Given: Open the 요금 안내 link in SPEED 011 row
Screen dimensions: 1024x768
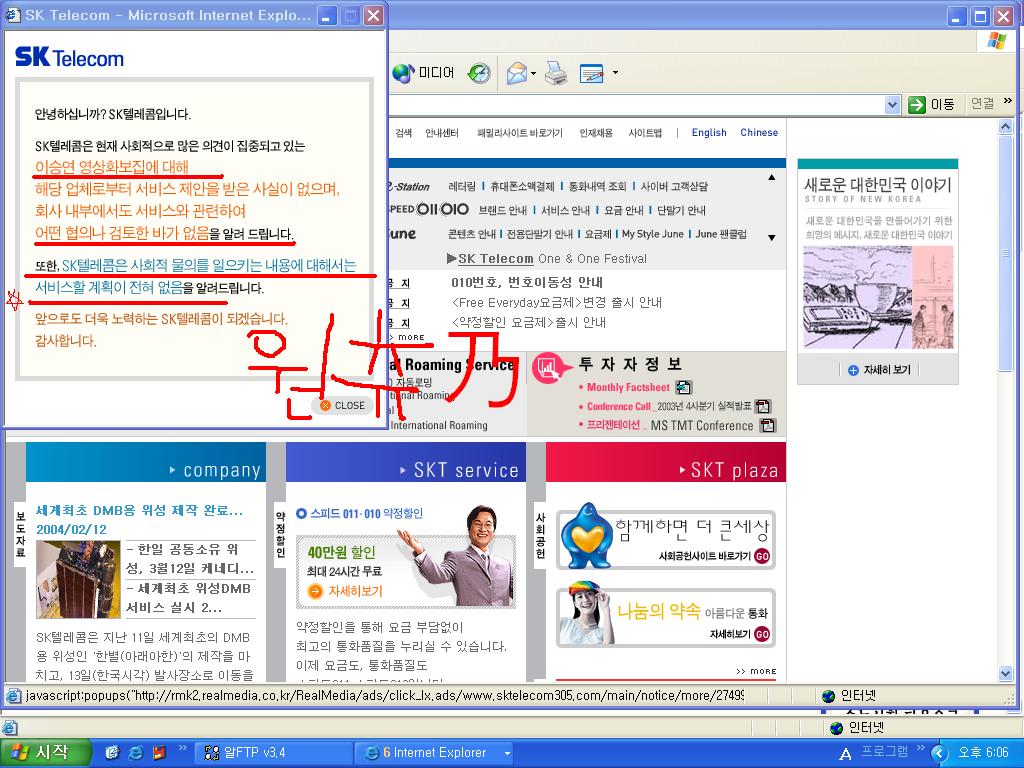Looking at the screenshot, I should coord(624,210).
